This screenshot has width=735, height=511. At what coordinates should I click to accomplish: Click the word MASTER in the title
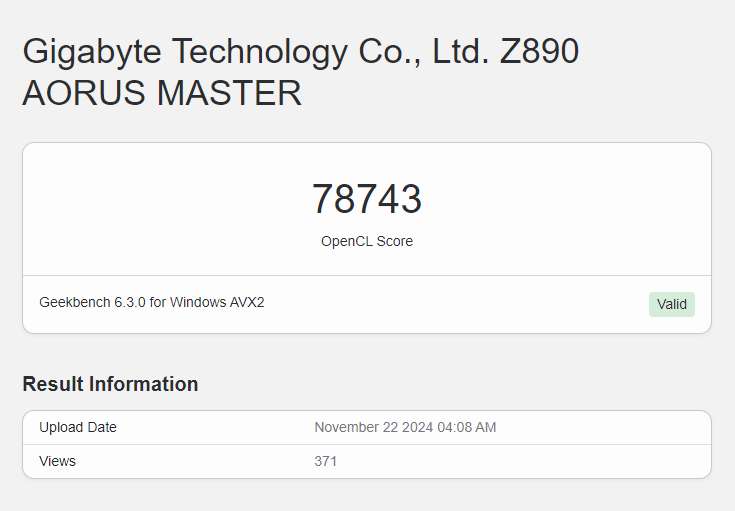(230, 93)
